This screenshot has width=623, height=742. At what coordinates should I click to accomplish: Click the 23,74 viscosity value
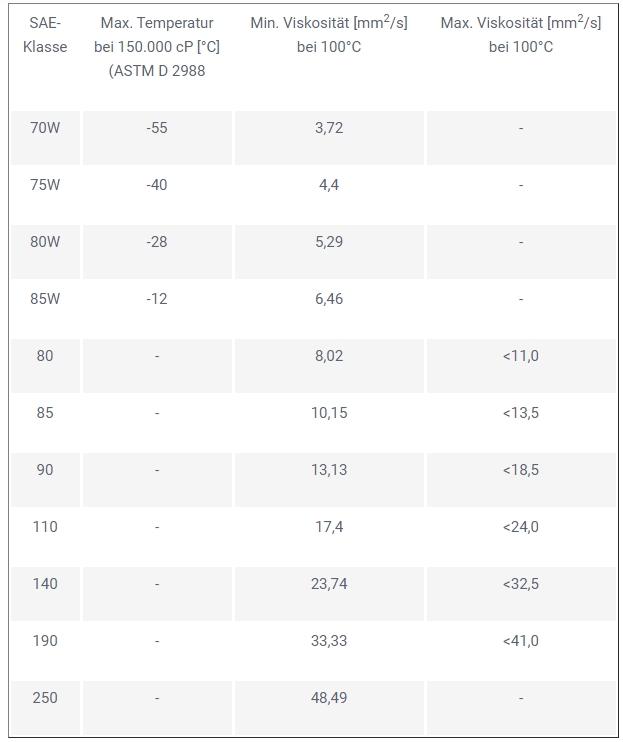click(329, 584)
